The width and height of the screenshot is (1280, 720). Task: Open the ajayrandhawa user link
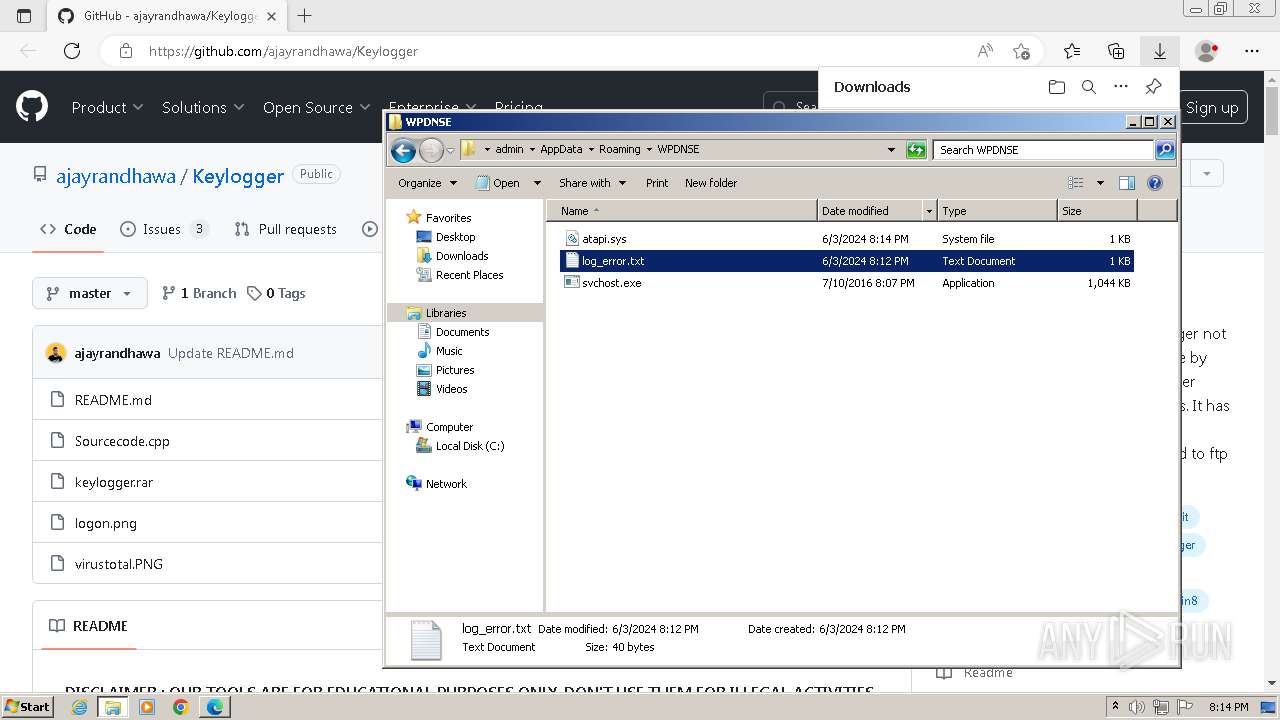coord(116,176)
